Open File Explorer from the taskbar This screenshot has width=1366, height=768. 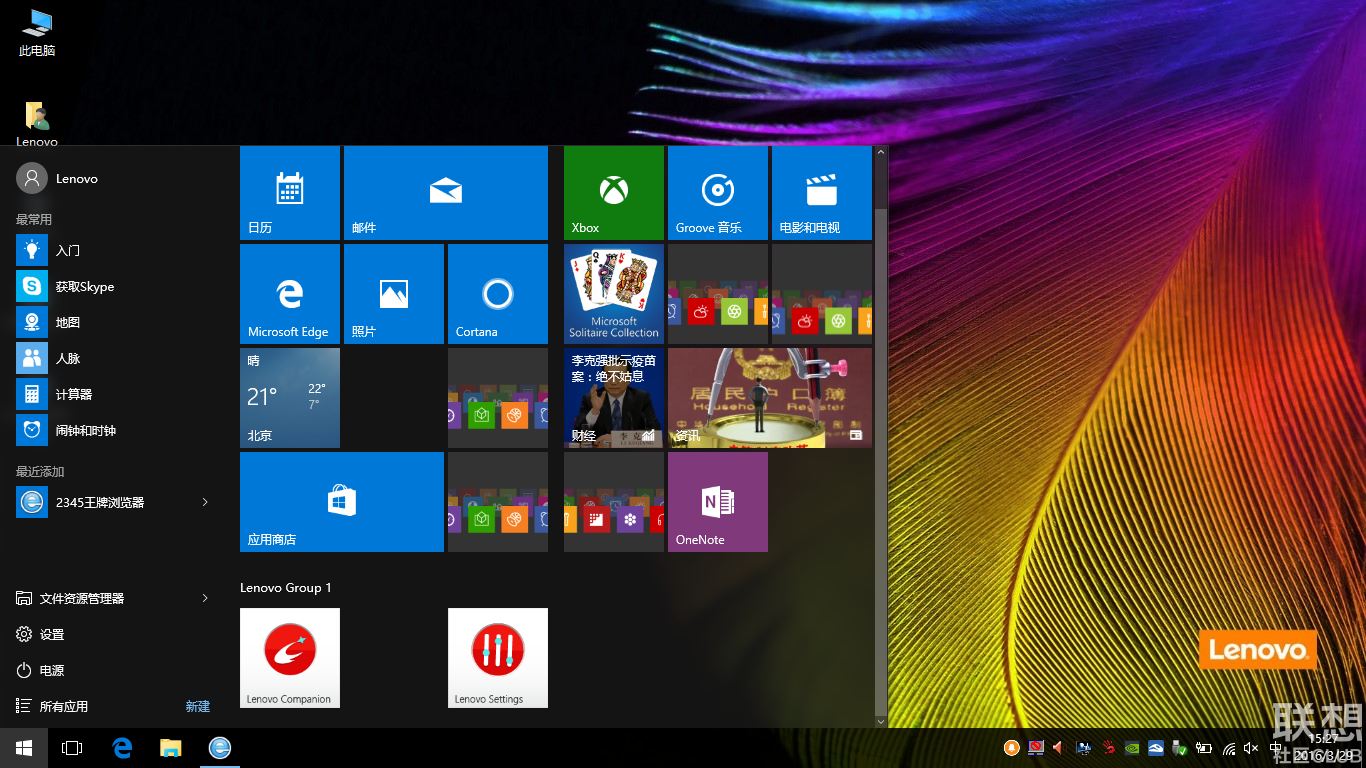pos(171,748)
